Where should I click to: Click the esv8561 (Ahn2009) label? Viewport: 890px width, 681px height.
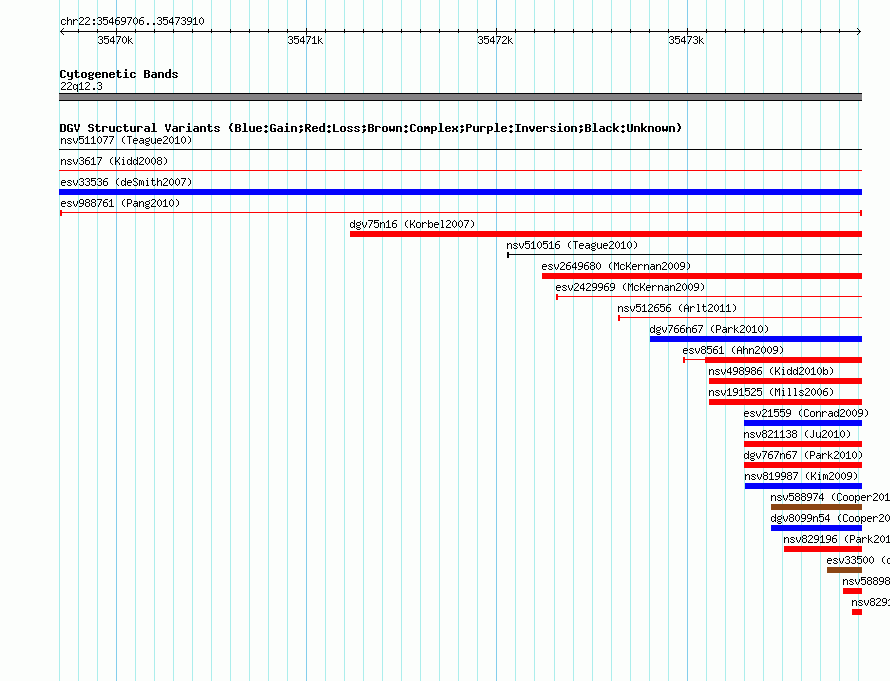coord(733,350)
